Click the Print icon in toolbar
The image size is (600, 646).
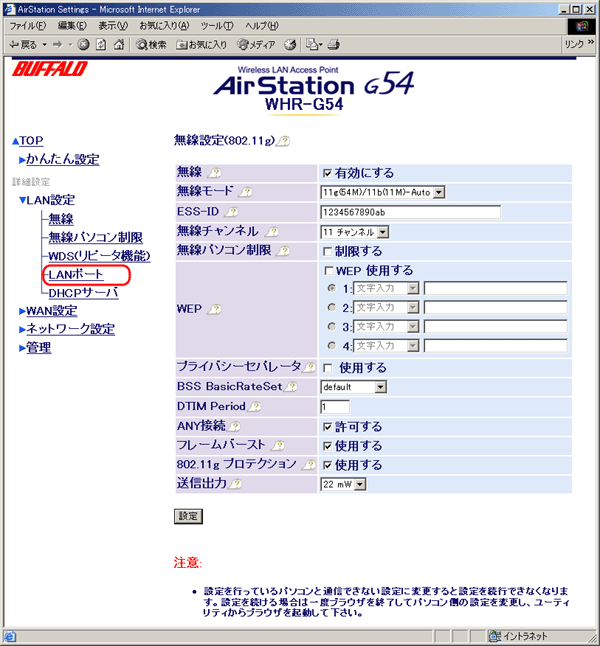333,44
